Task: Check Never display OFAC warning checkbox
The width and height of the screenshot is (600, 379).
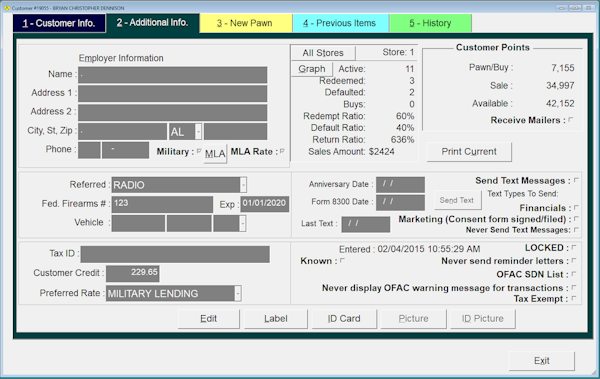Action: 574,288
